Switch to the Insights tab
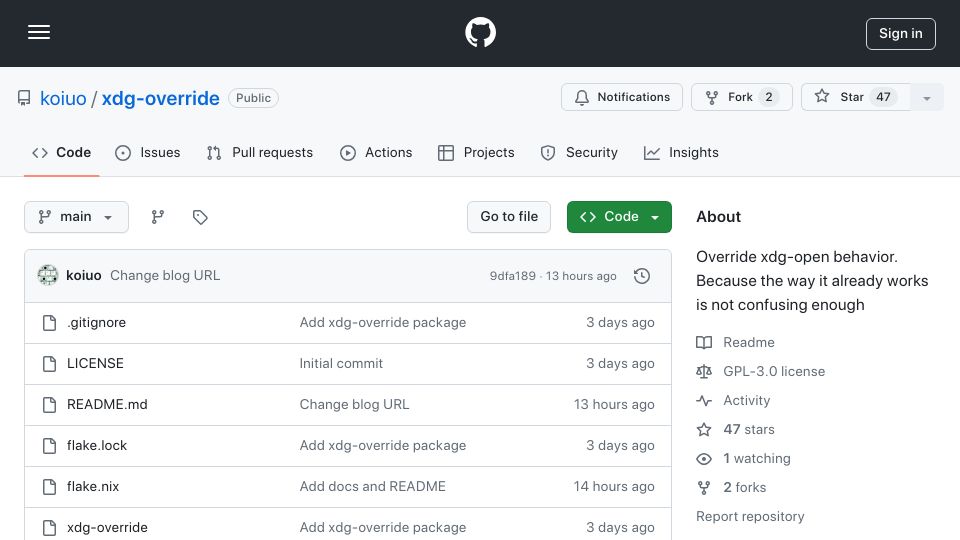The image size is (960, 540). pos(681,152)
